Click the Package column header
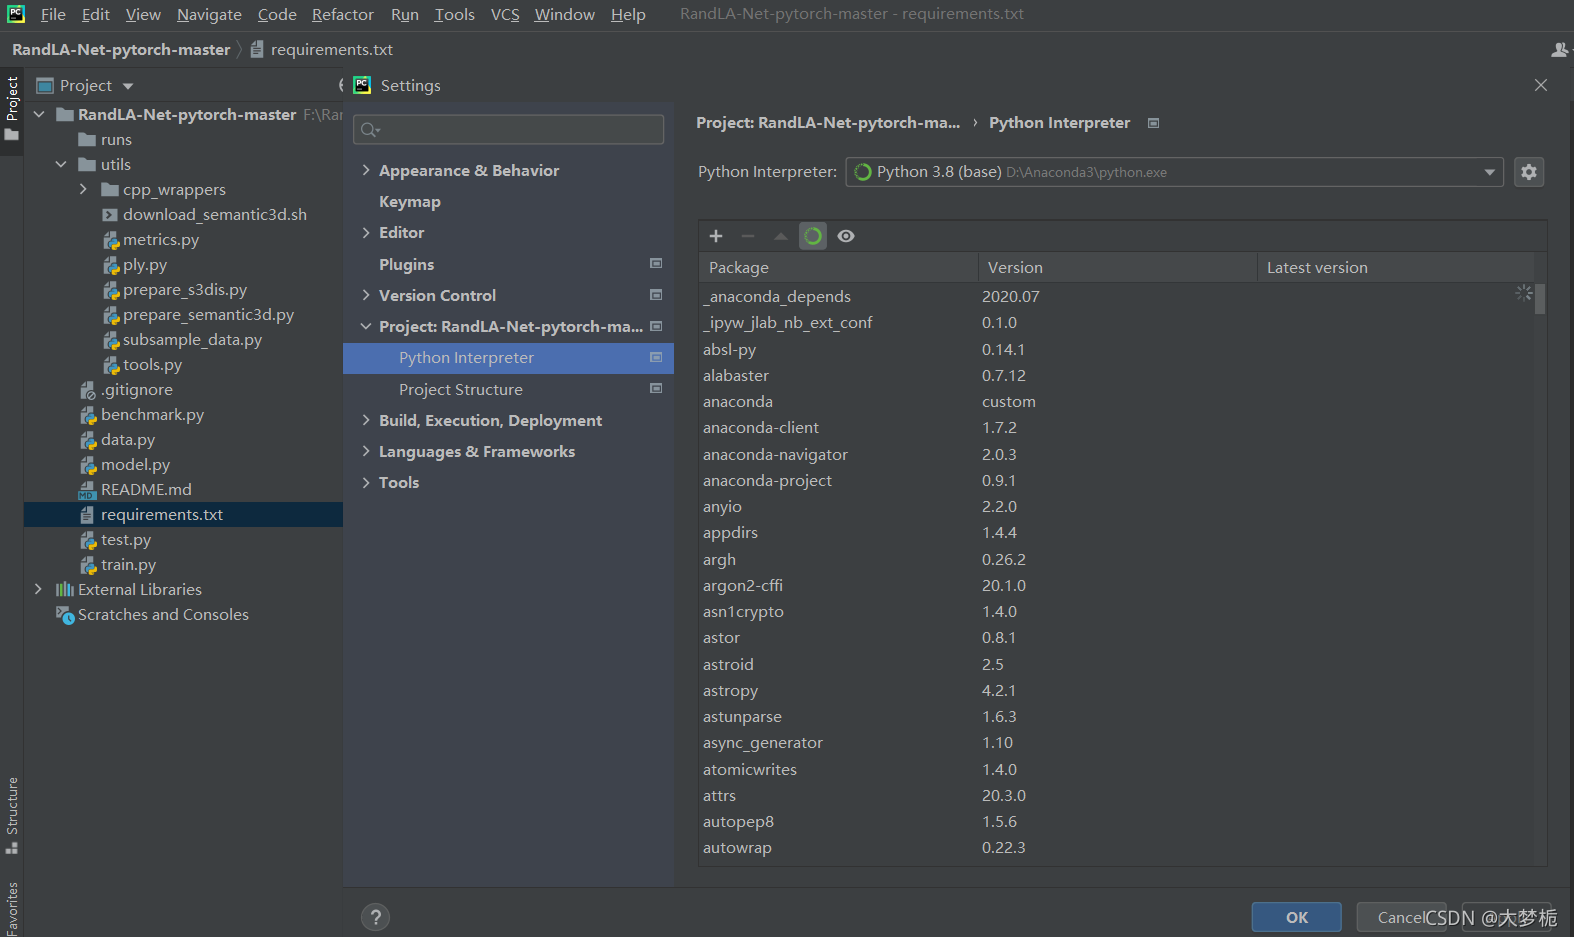1574x937 pixels. coord(838,267)
